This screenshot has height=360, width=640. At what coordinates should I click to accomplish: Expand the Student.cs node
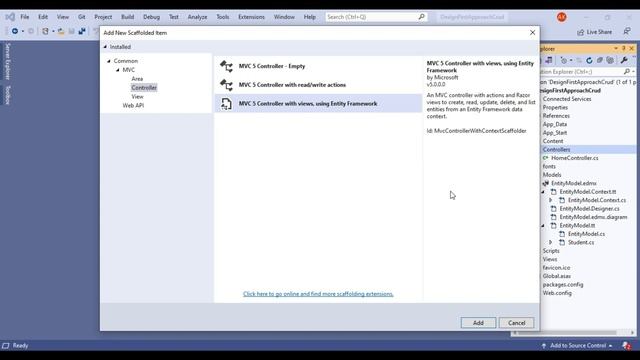551,242
